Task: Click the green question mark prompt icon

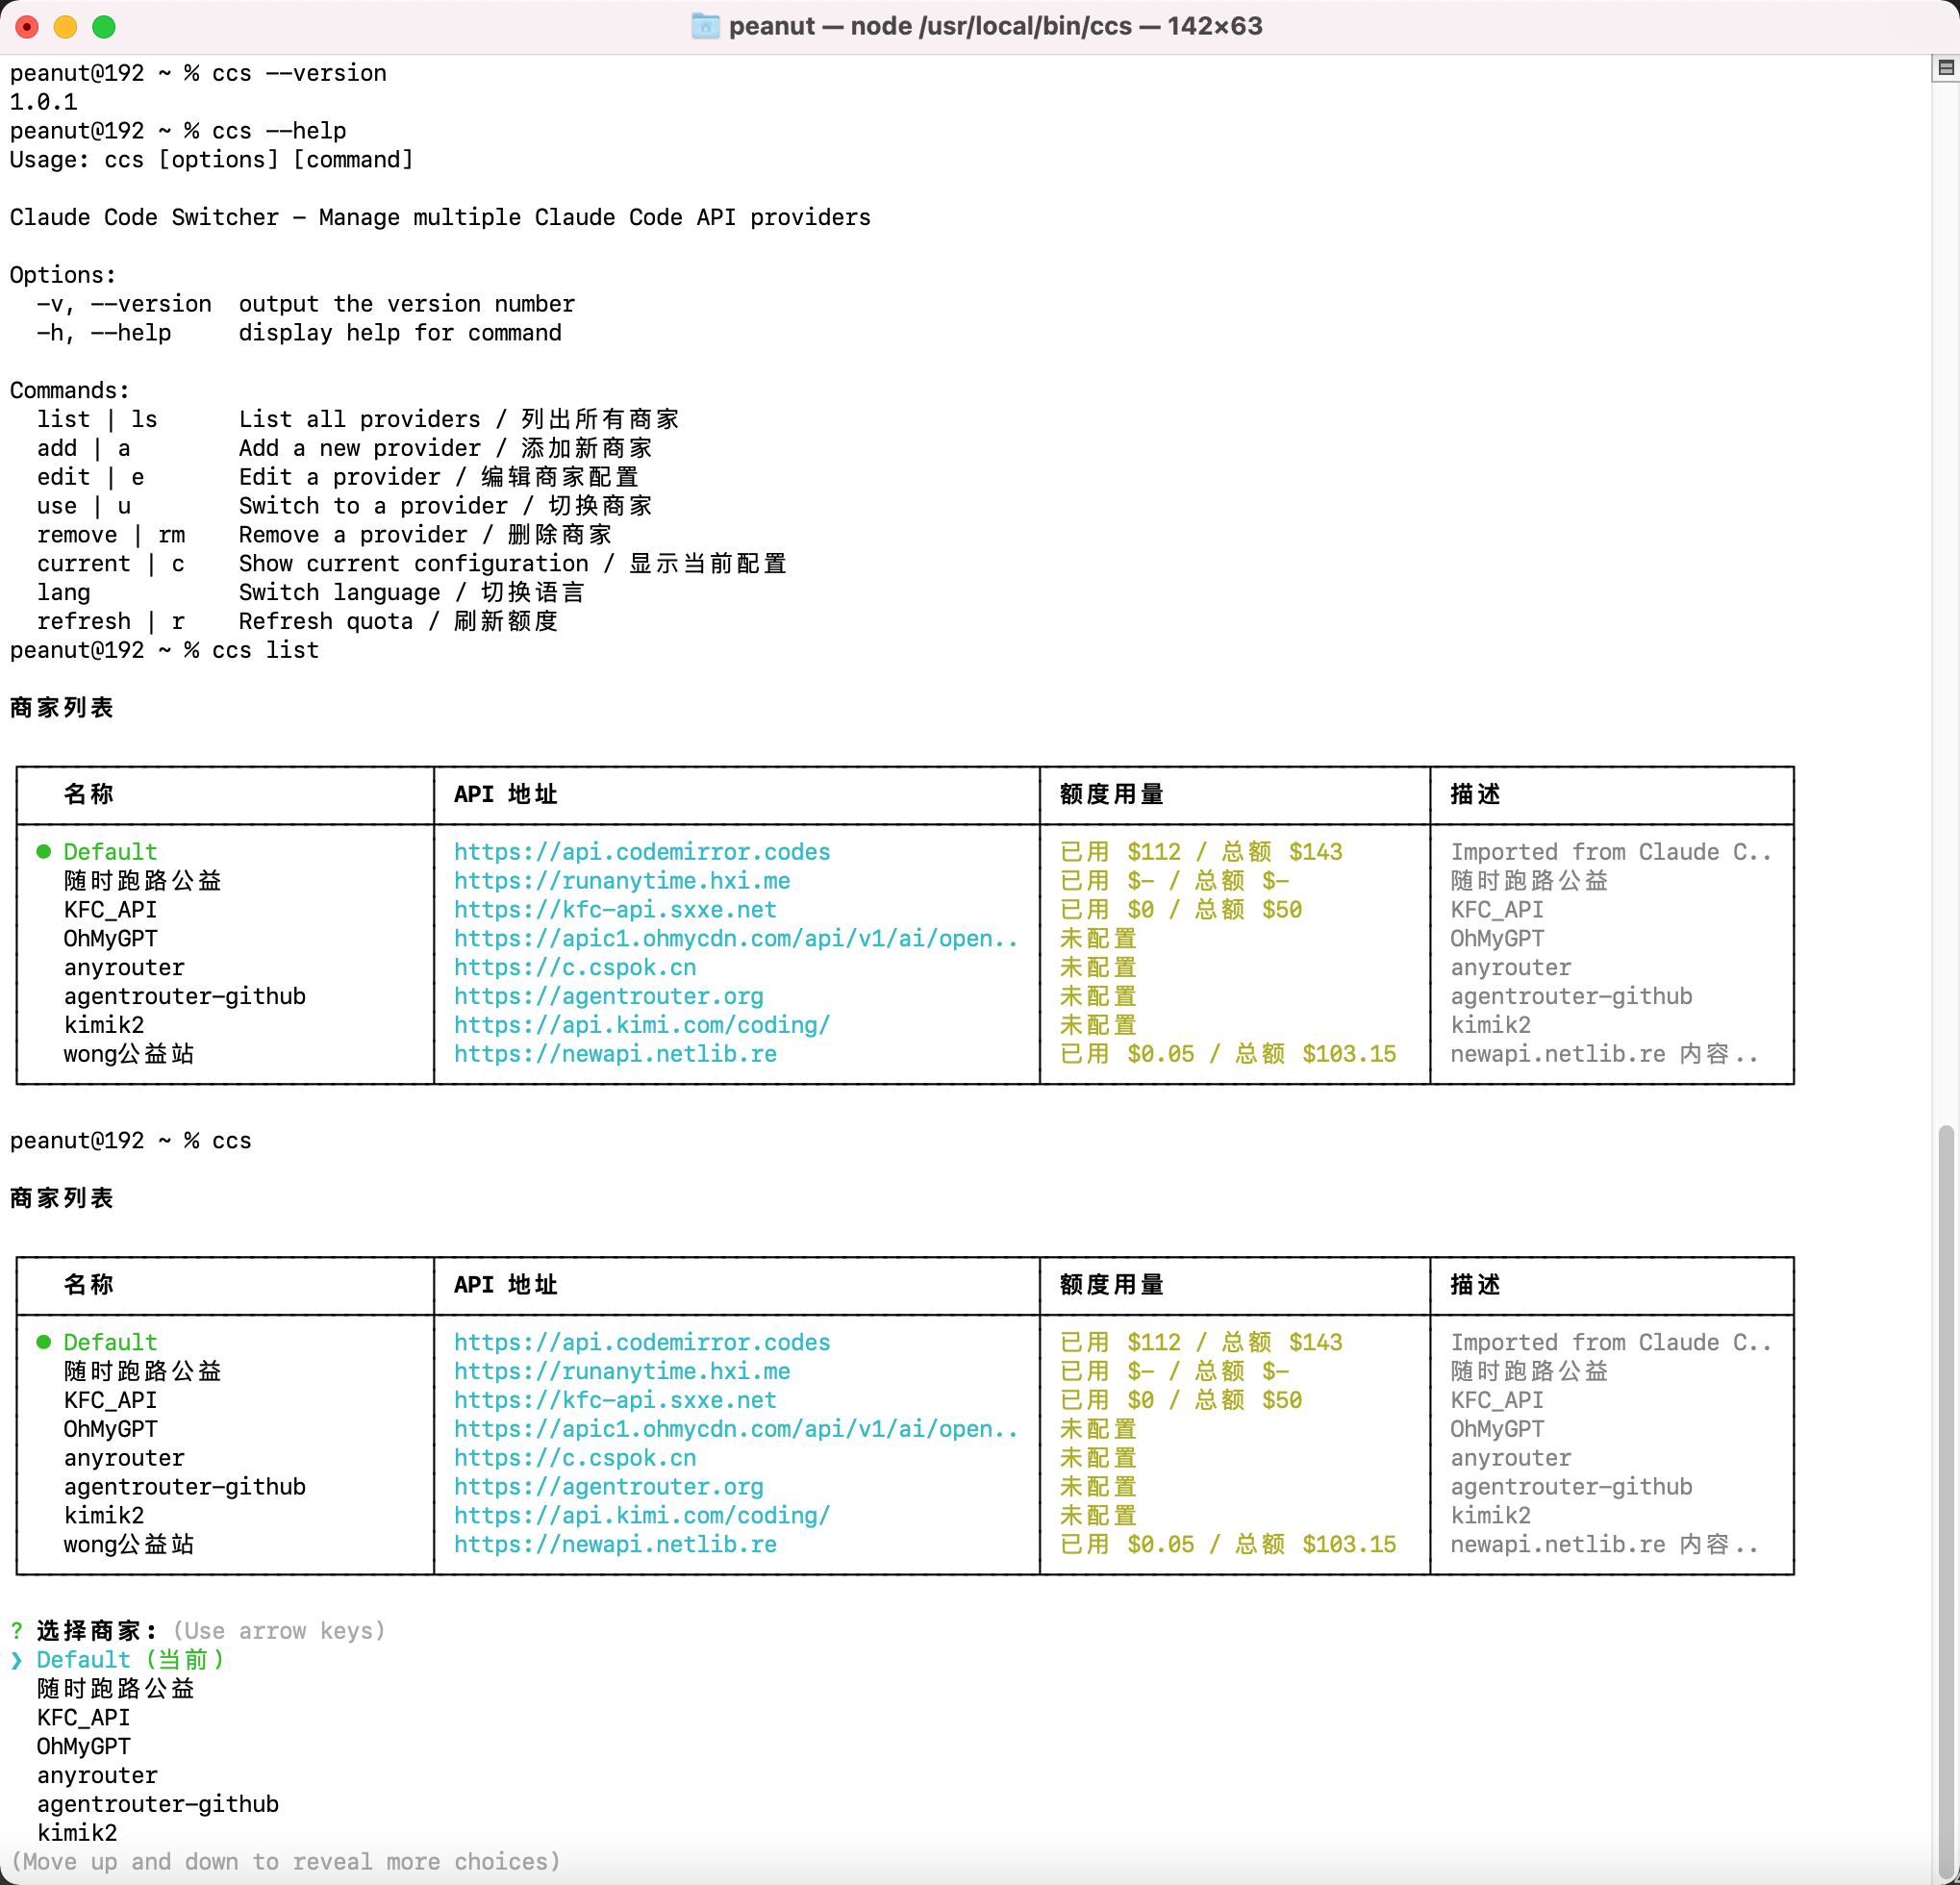Action: point(17,1631)
